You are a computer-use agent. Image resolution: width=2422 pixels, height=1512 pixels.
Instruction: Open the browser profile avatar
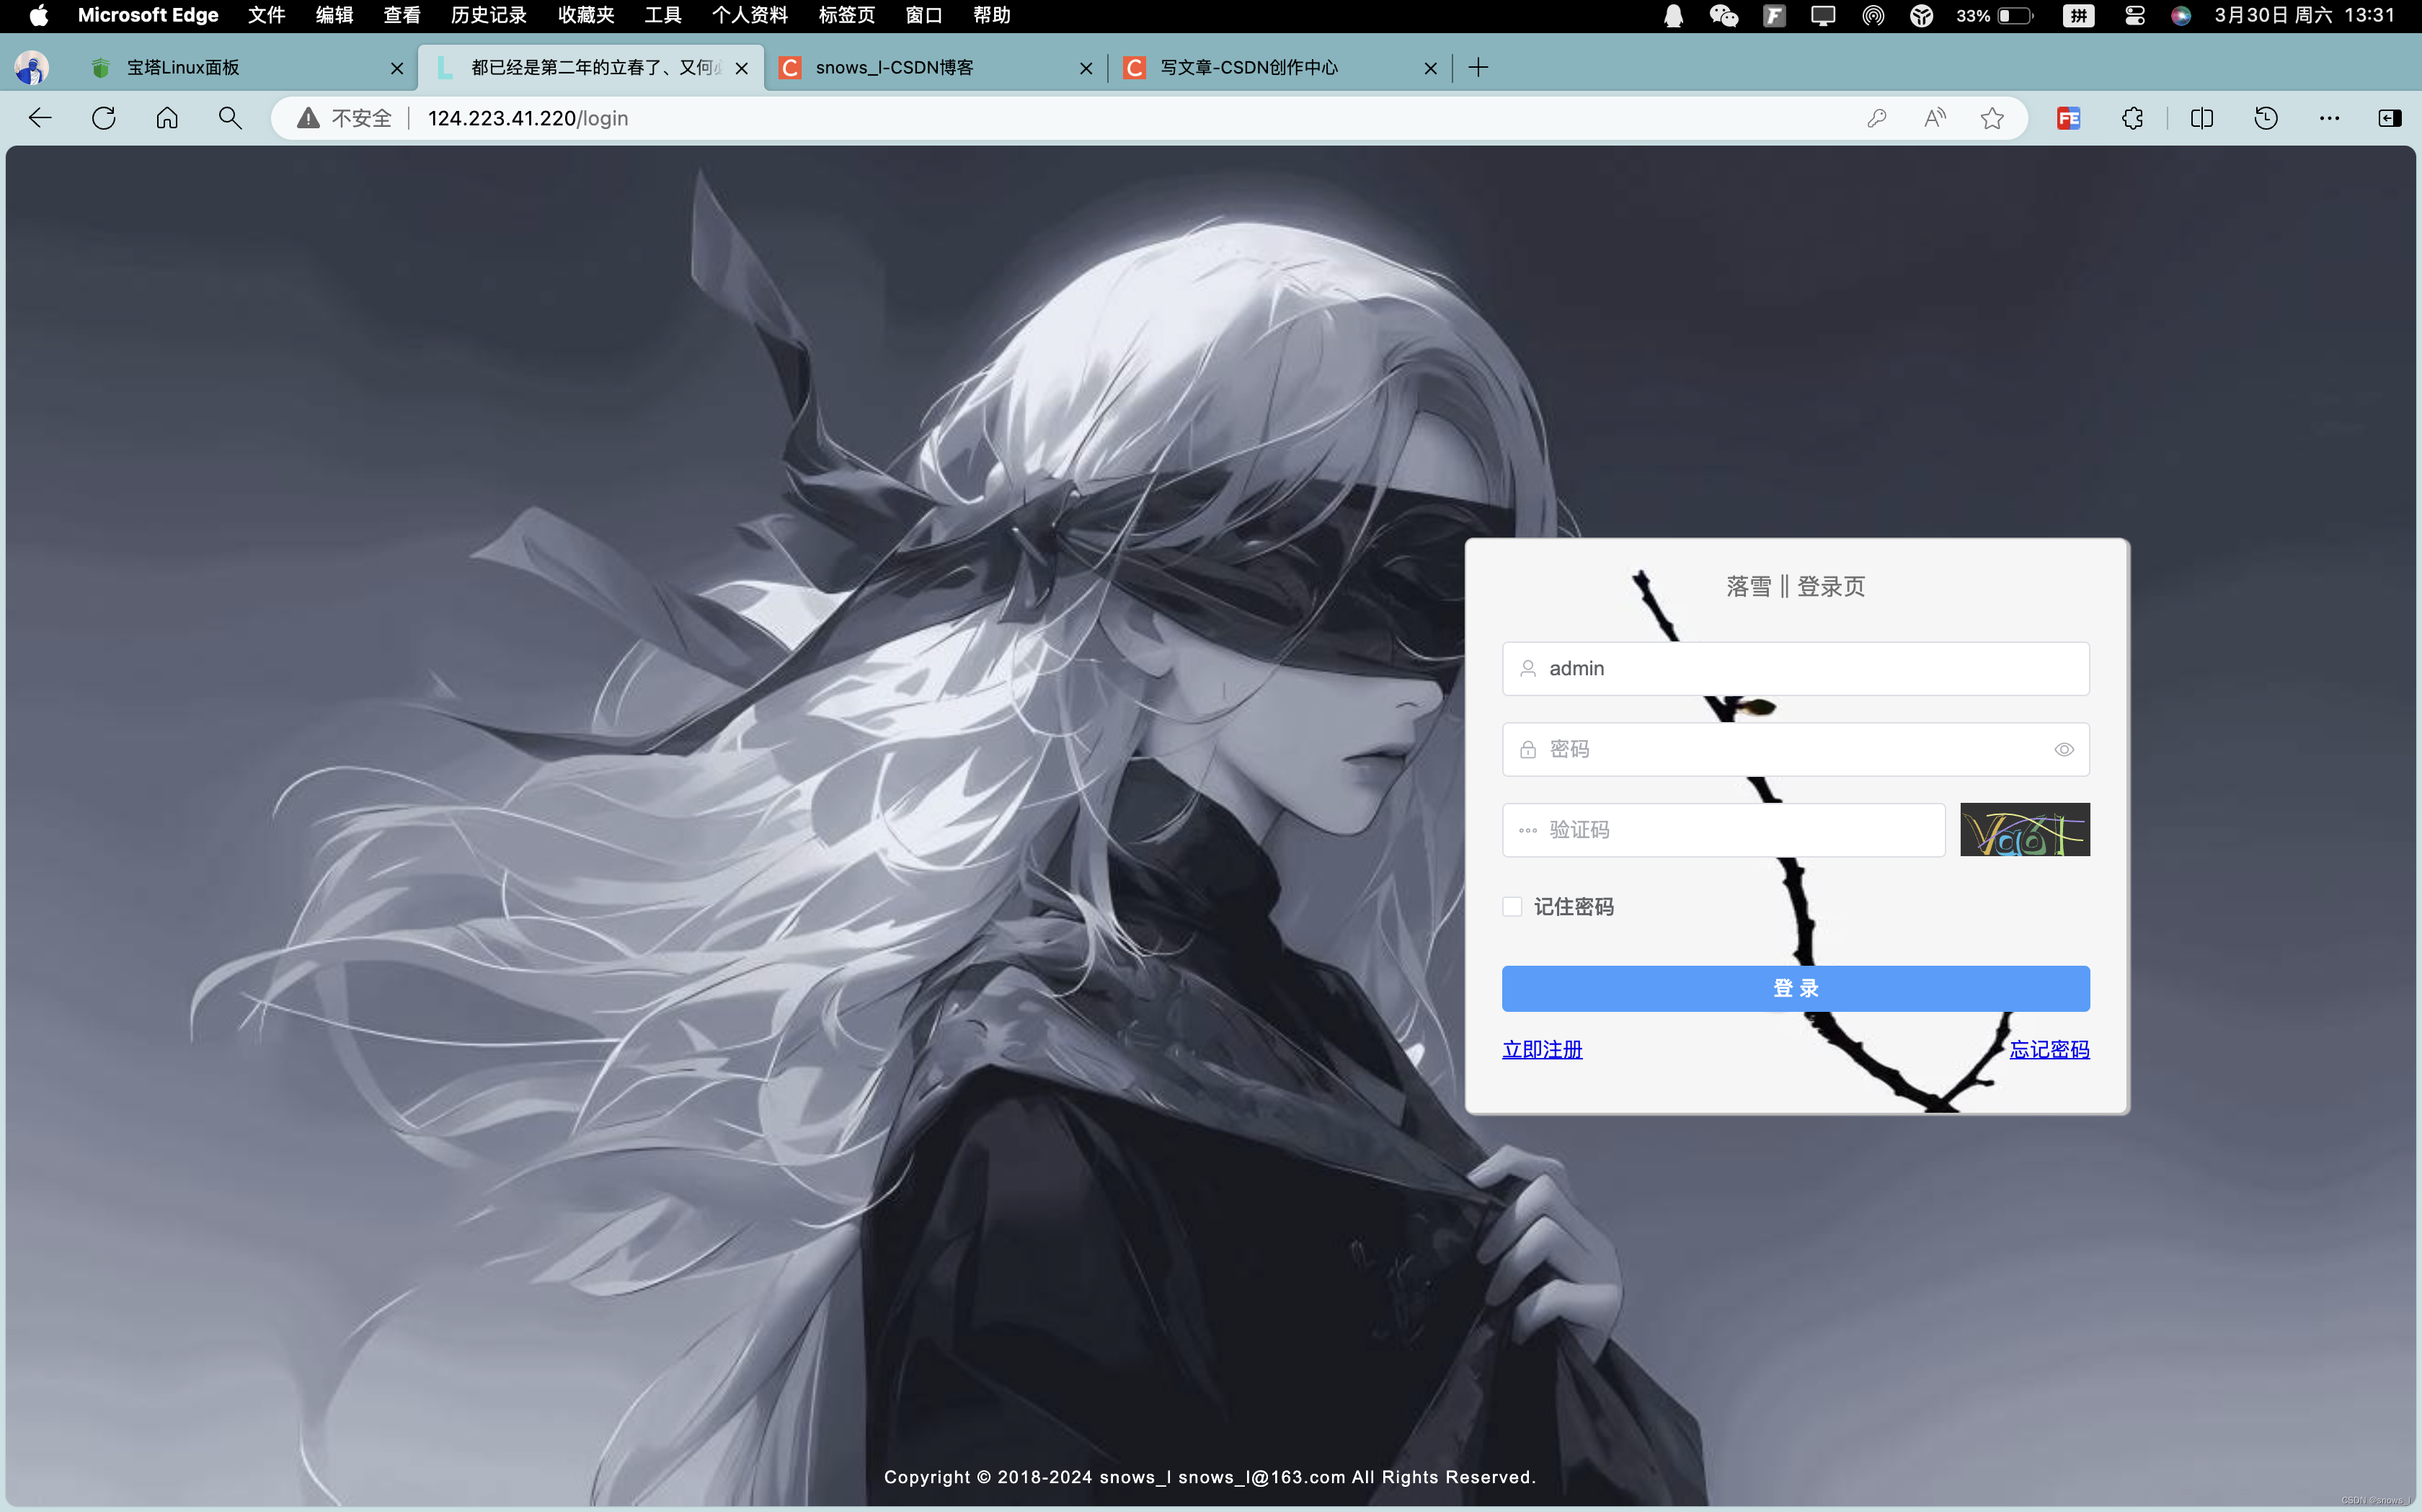(32, 67)
